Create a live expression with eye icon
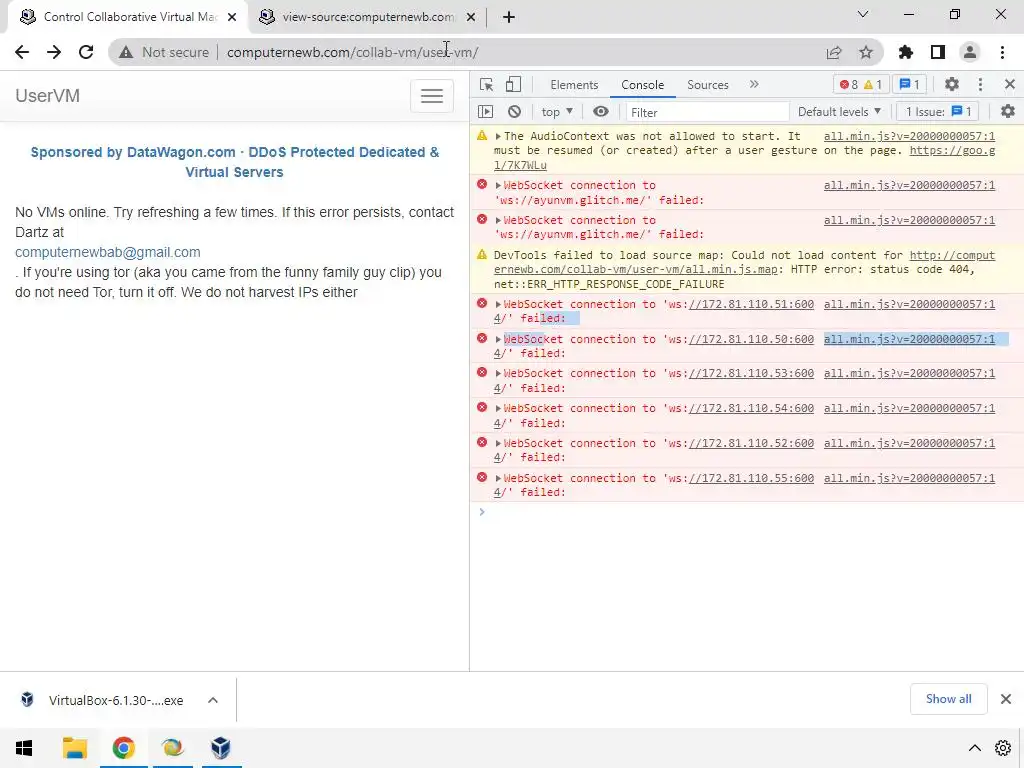Image resolution: width=1024 pixels, height=768 pixels. click(601, 112)
